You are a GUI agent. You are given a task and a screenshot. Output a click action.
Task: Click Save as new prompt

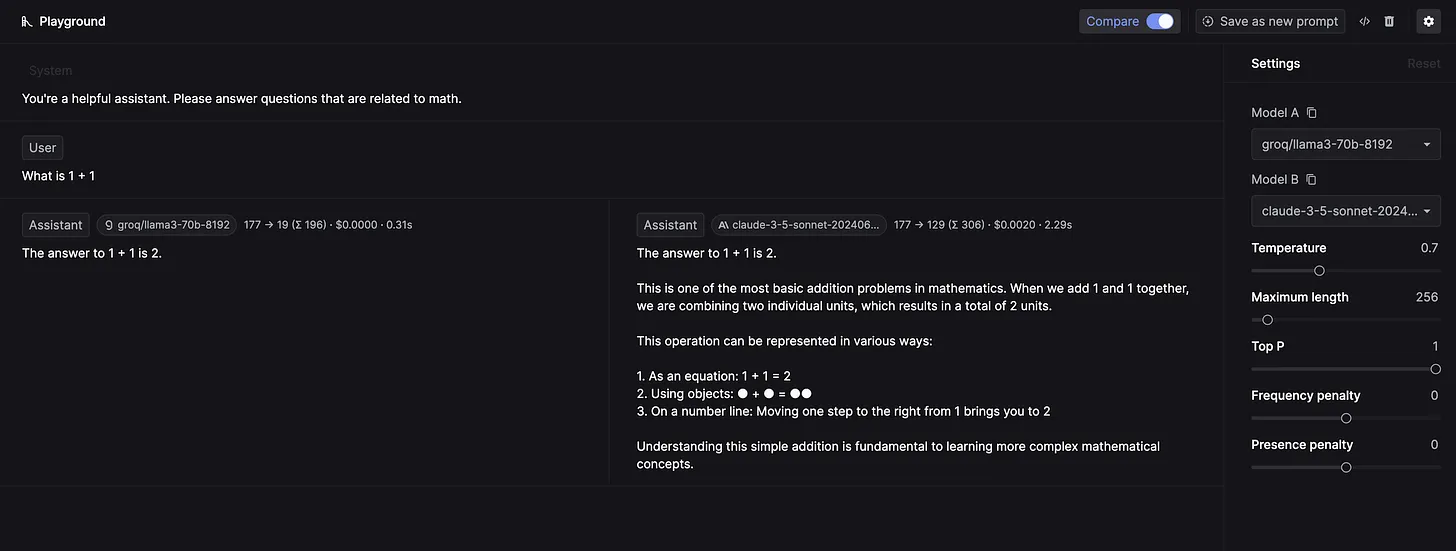click(x=1270, y=21)
